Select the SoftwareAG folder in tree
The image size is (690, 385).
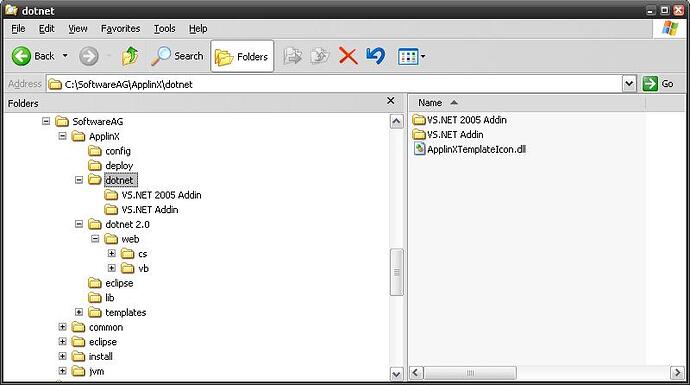(x=90, y=121)
